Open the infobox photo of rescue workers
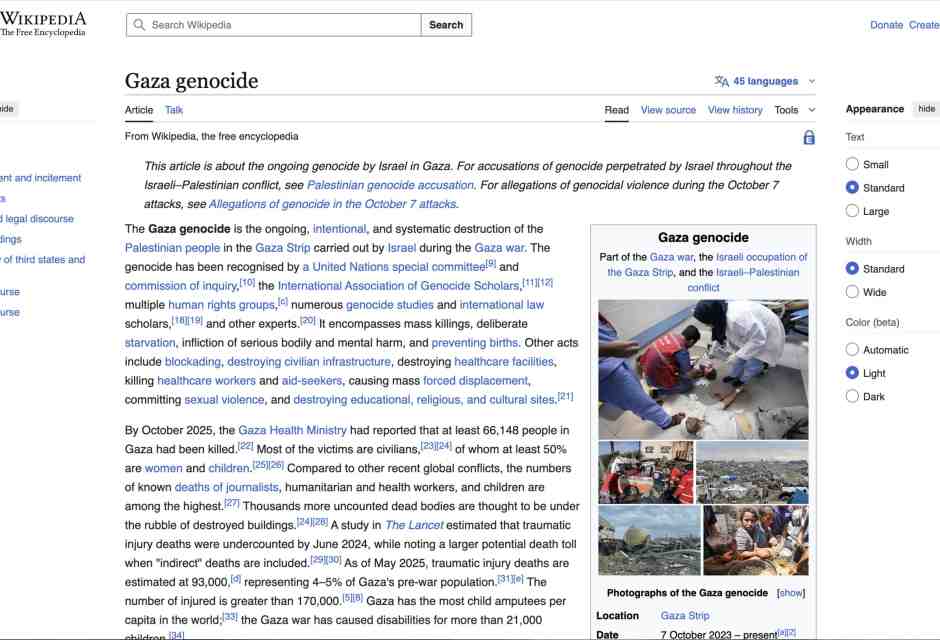This screenshot has height=640, width=940. (x=646, y=472)
